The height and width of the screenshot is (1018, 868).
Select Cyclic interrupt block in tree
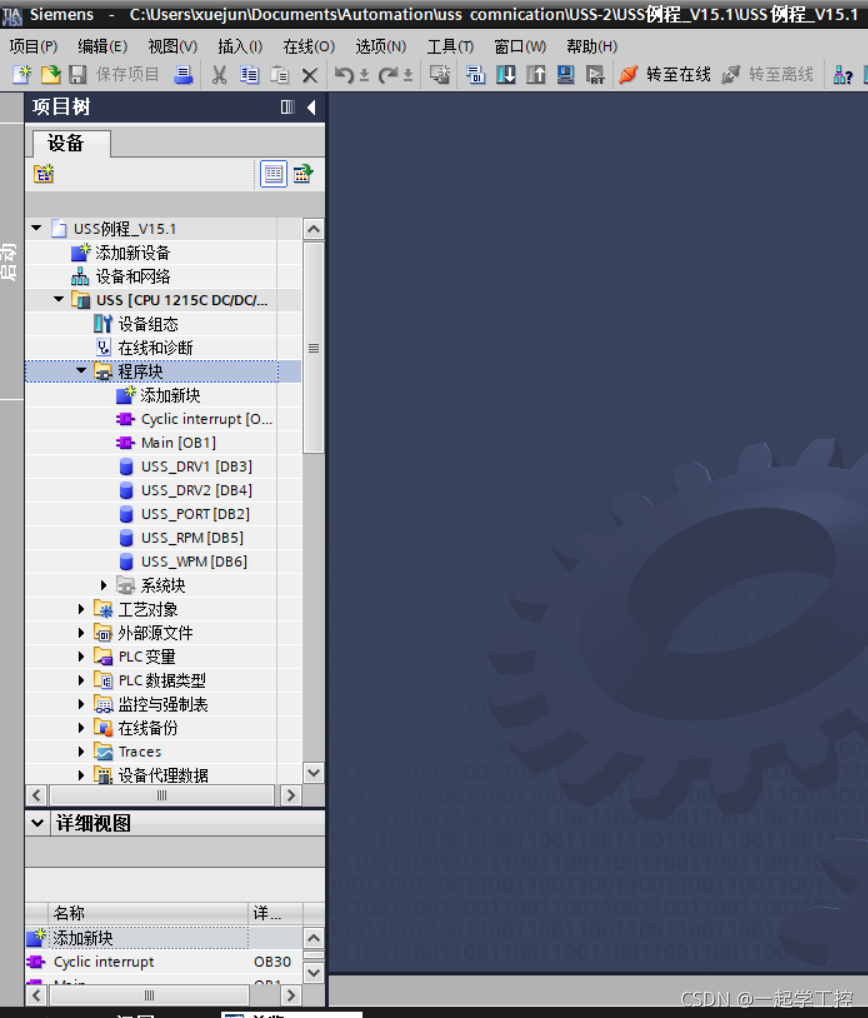tap(206, 419)
